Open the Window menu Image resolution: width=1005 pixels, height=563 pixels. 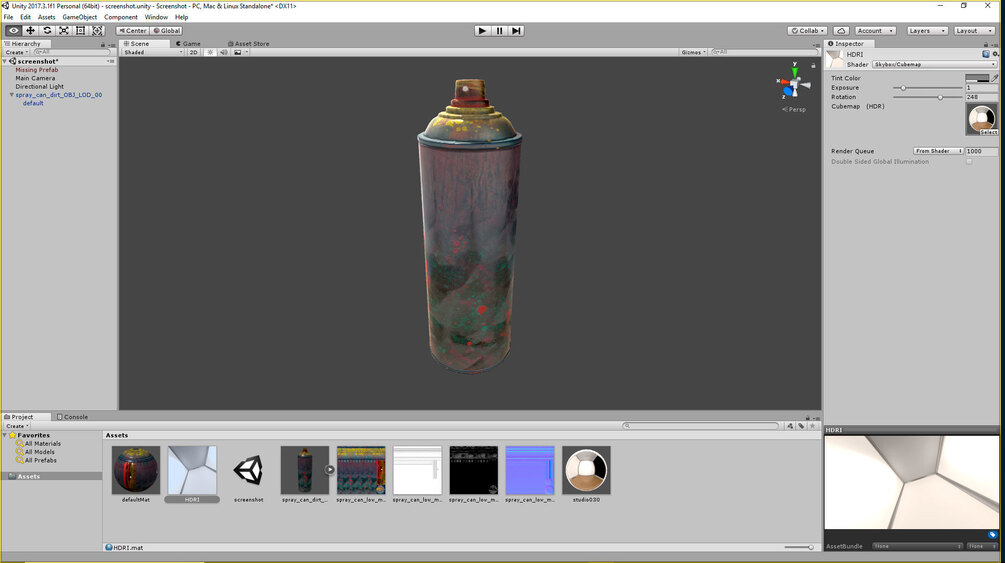point(156,17)
